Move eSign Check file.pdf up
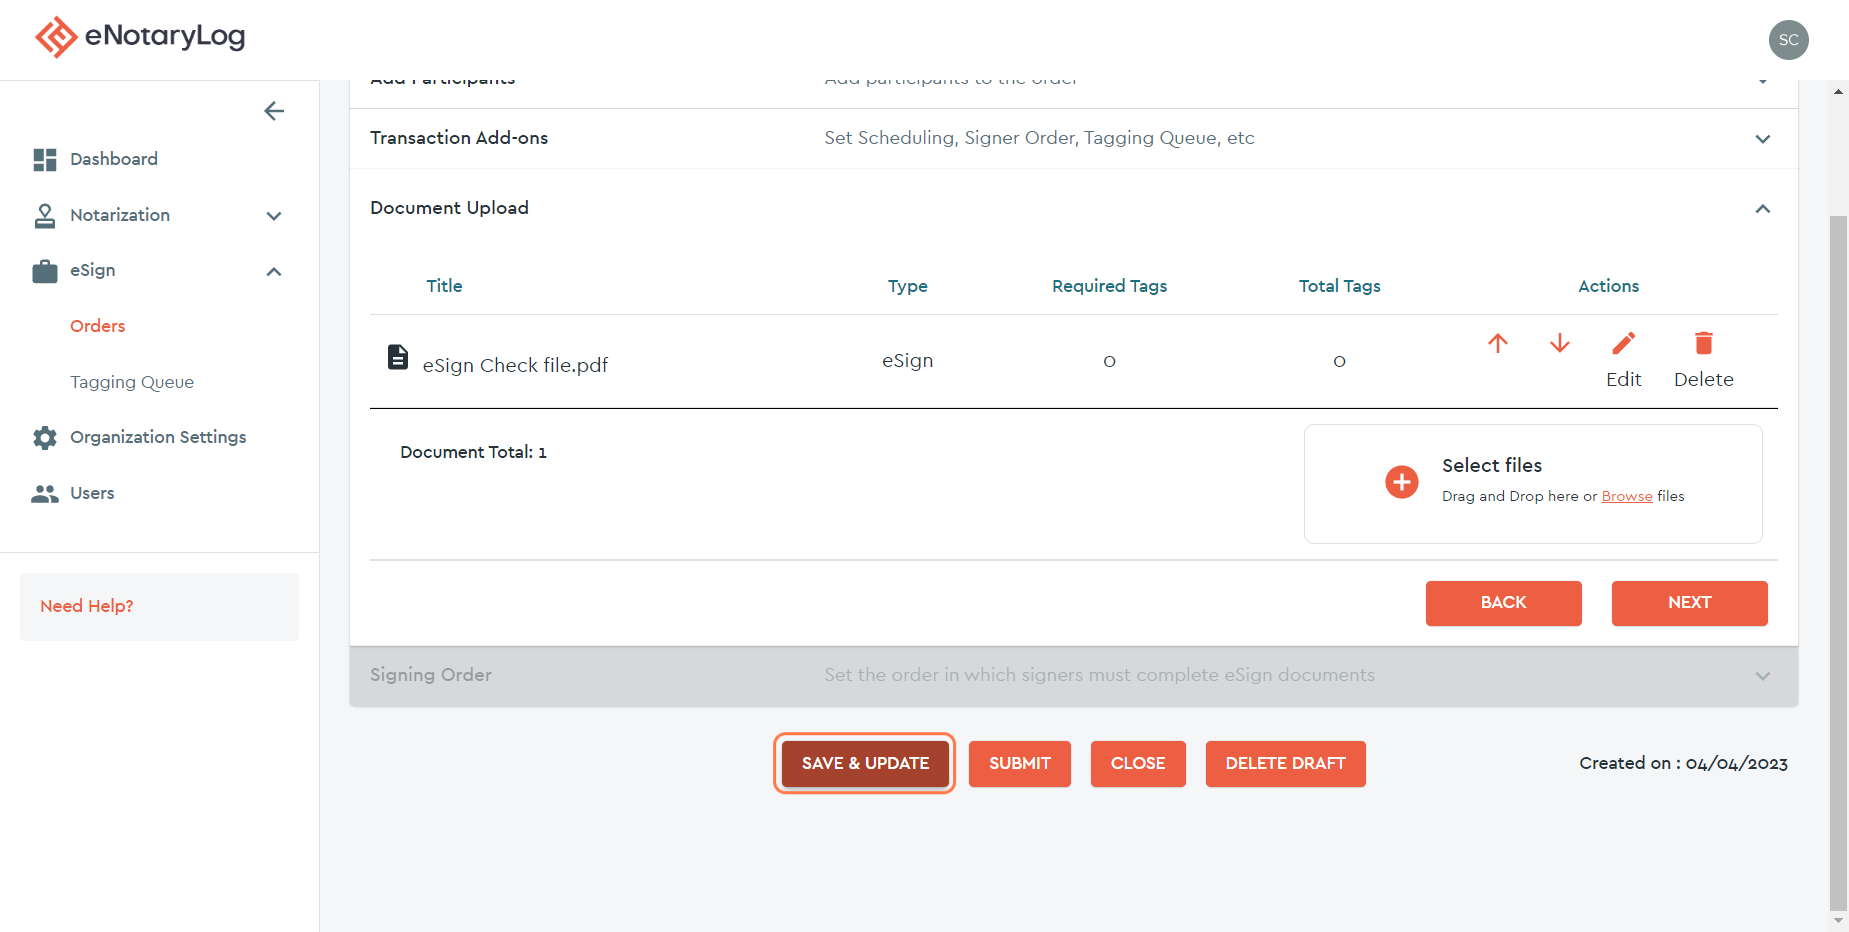 1497,344
